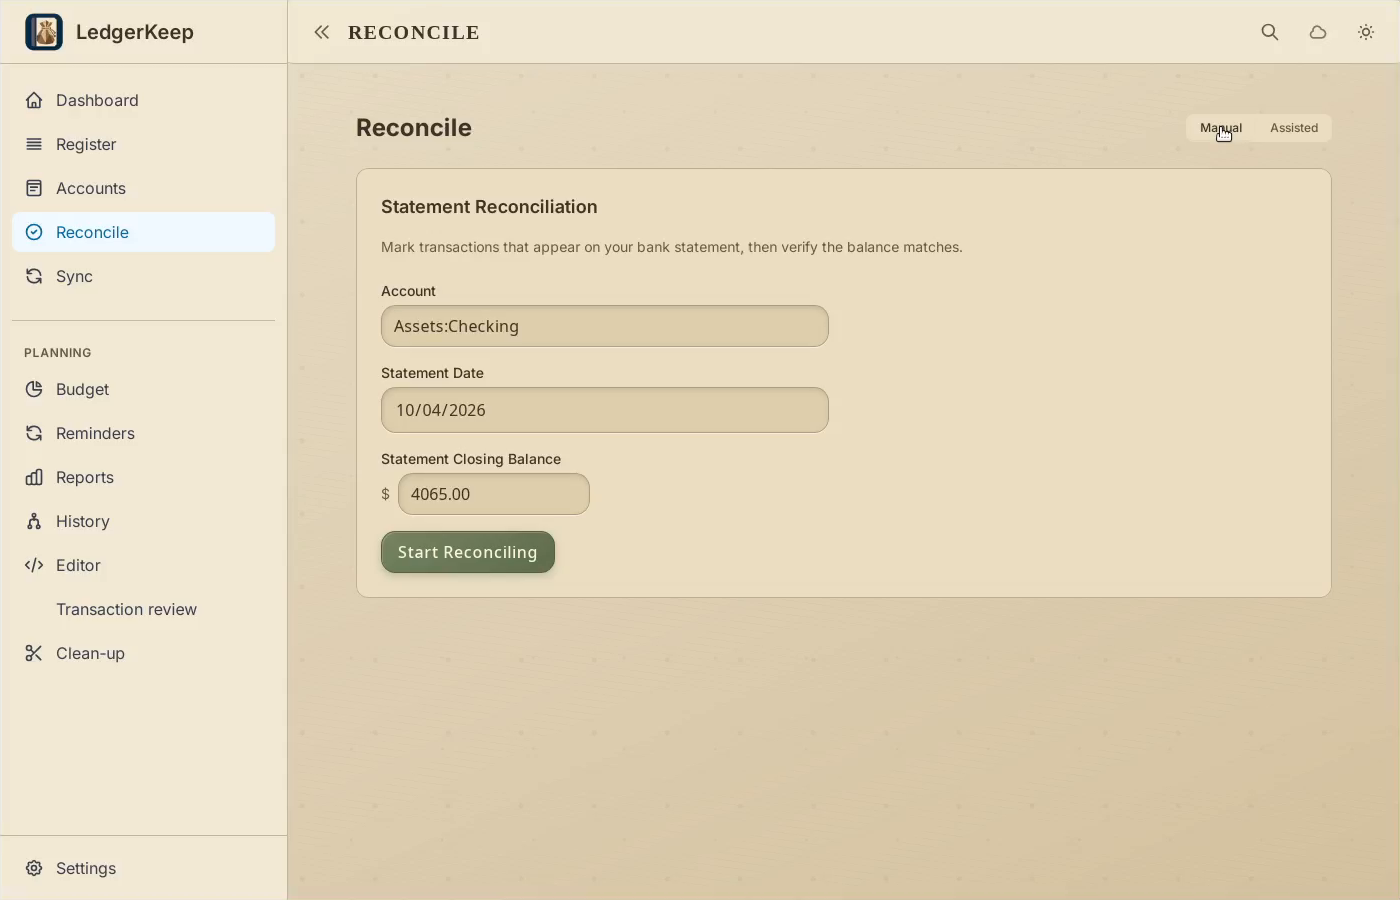Click Start Reconciling button
This screenshot has height=900, width=1400.
[x=468, y=552]
